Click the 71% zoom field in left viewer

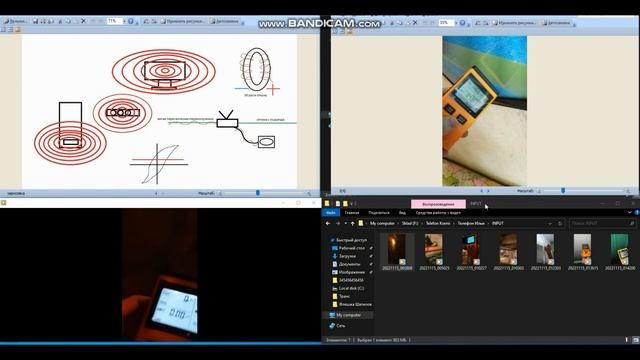pos(114,21)
